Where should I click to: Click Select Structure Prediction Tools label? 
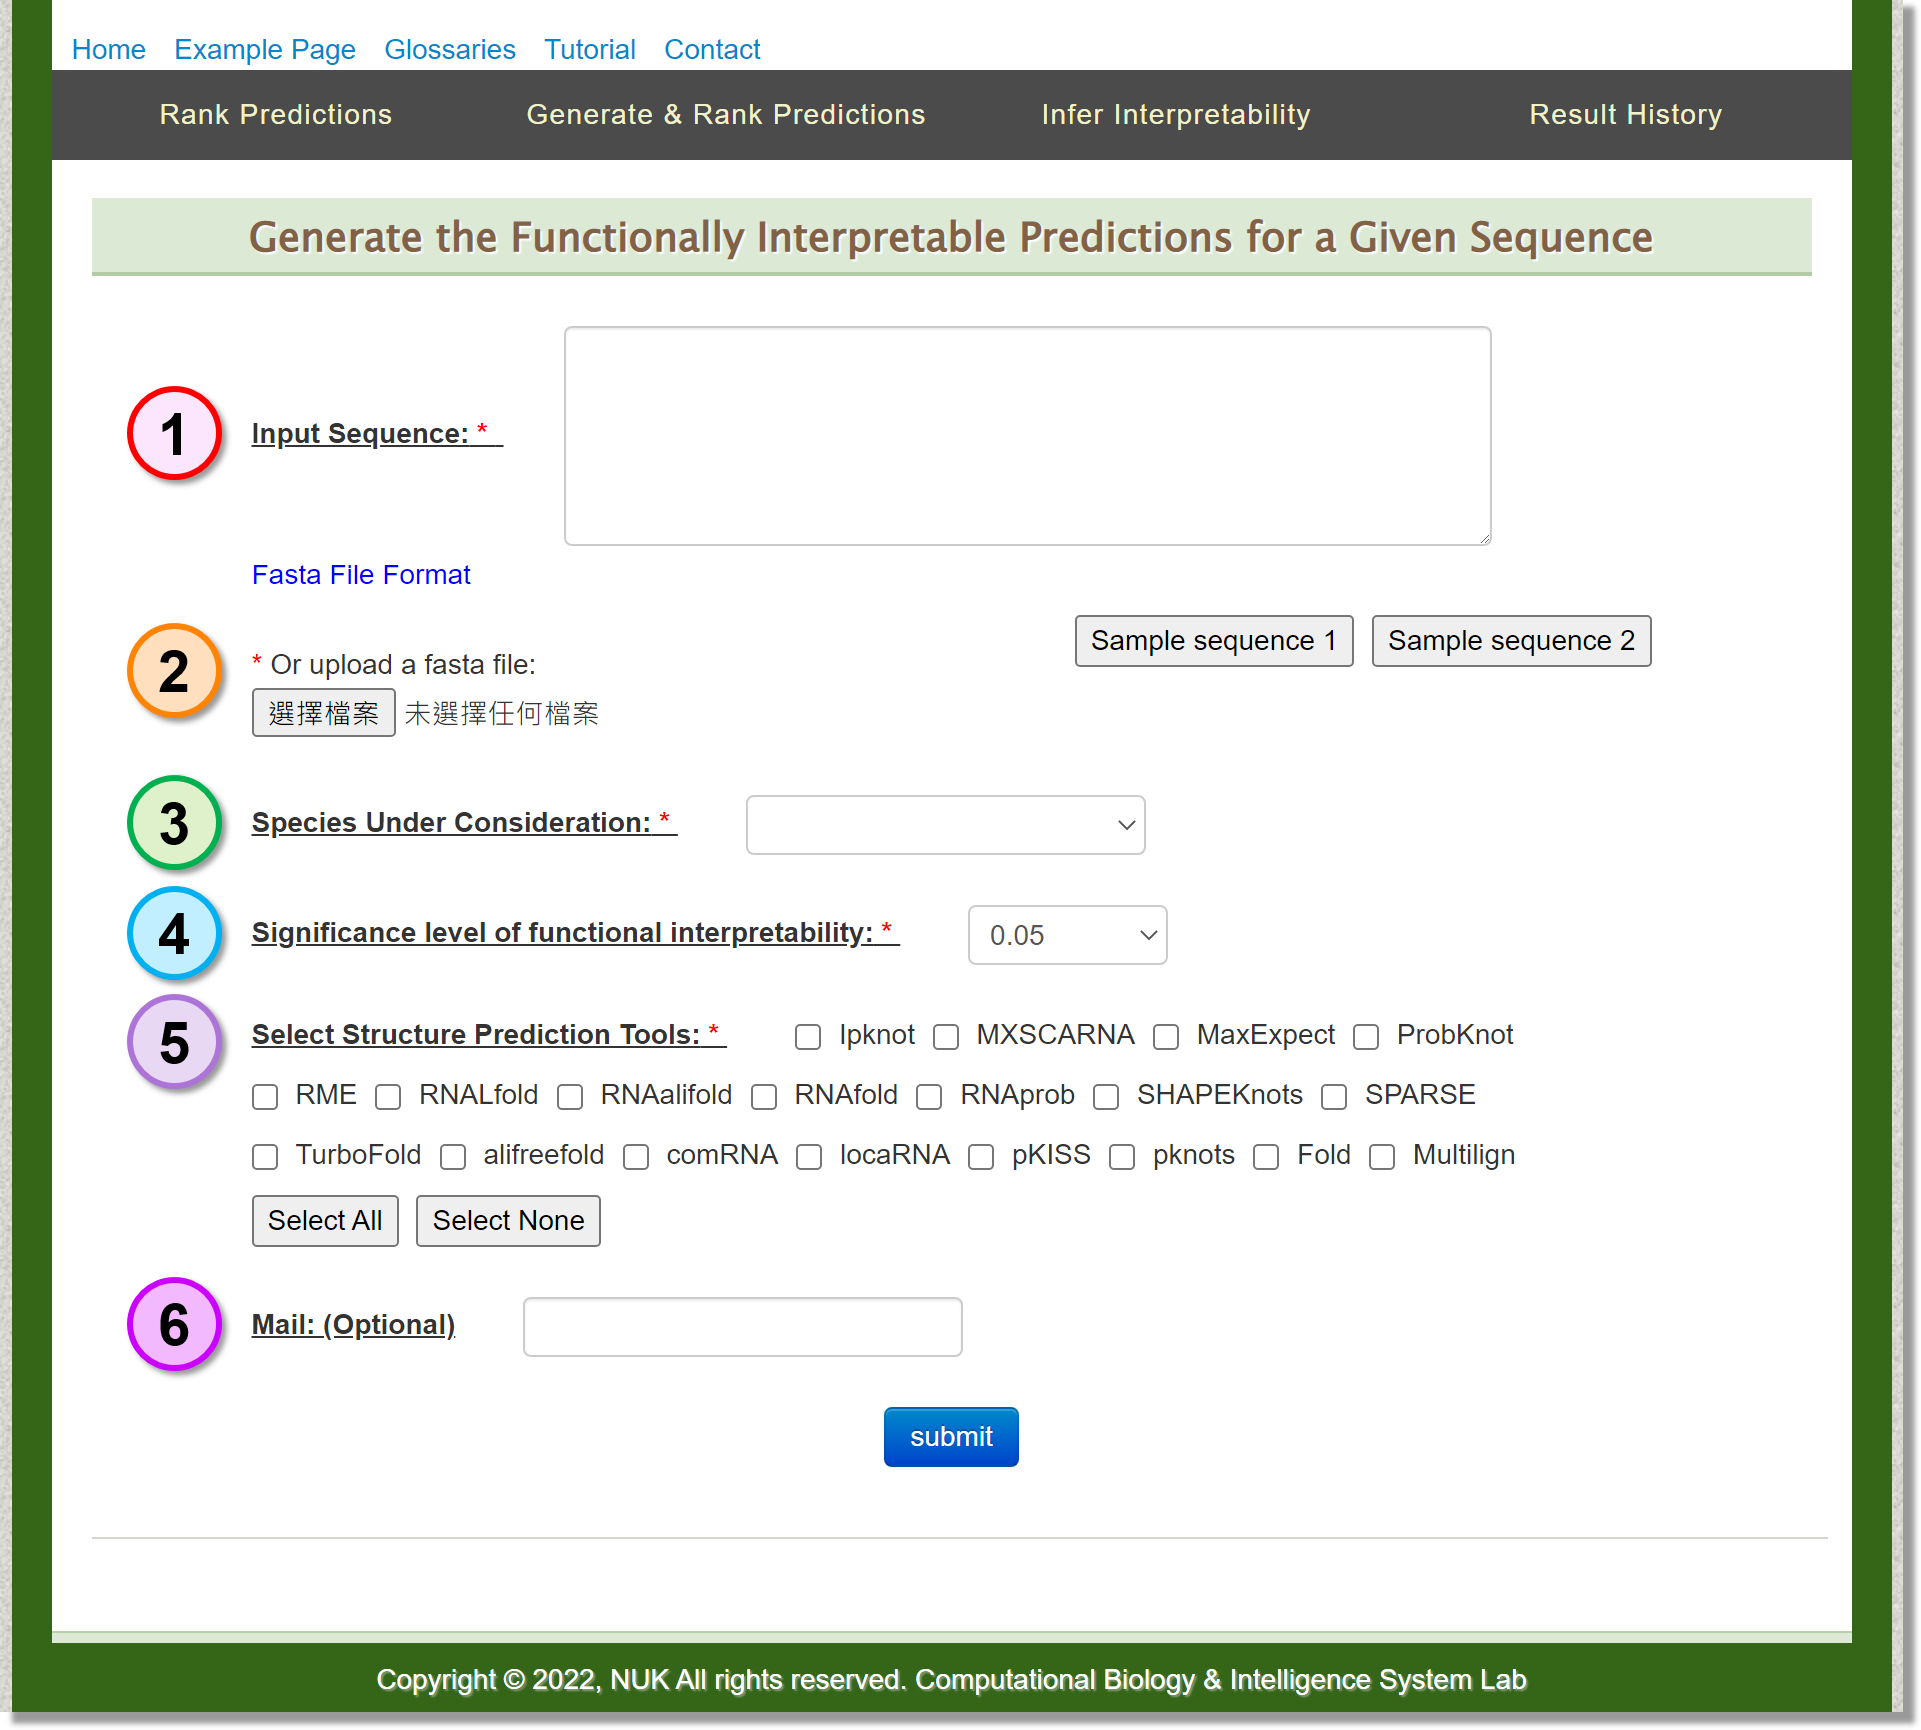click(x=489, y=1035)
